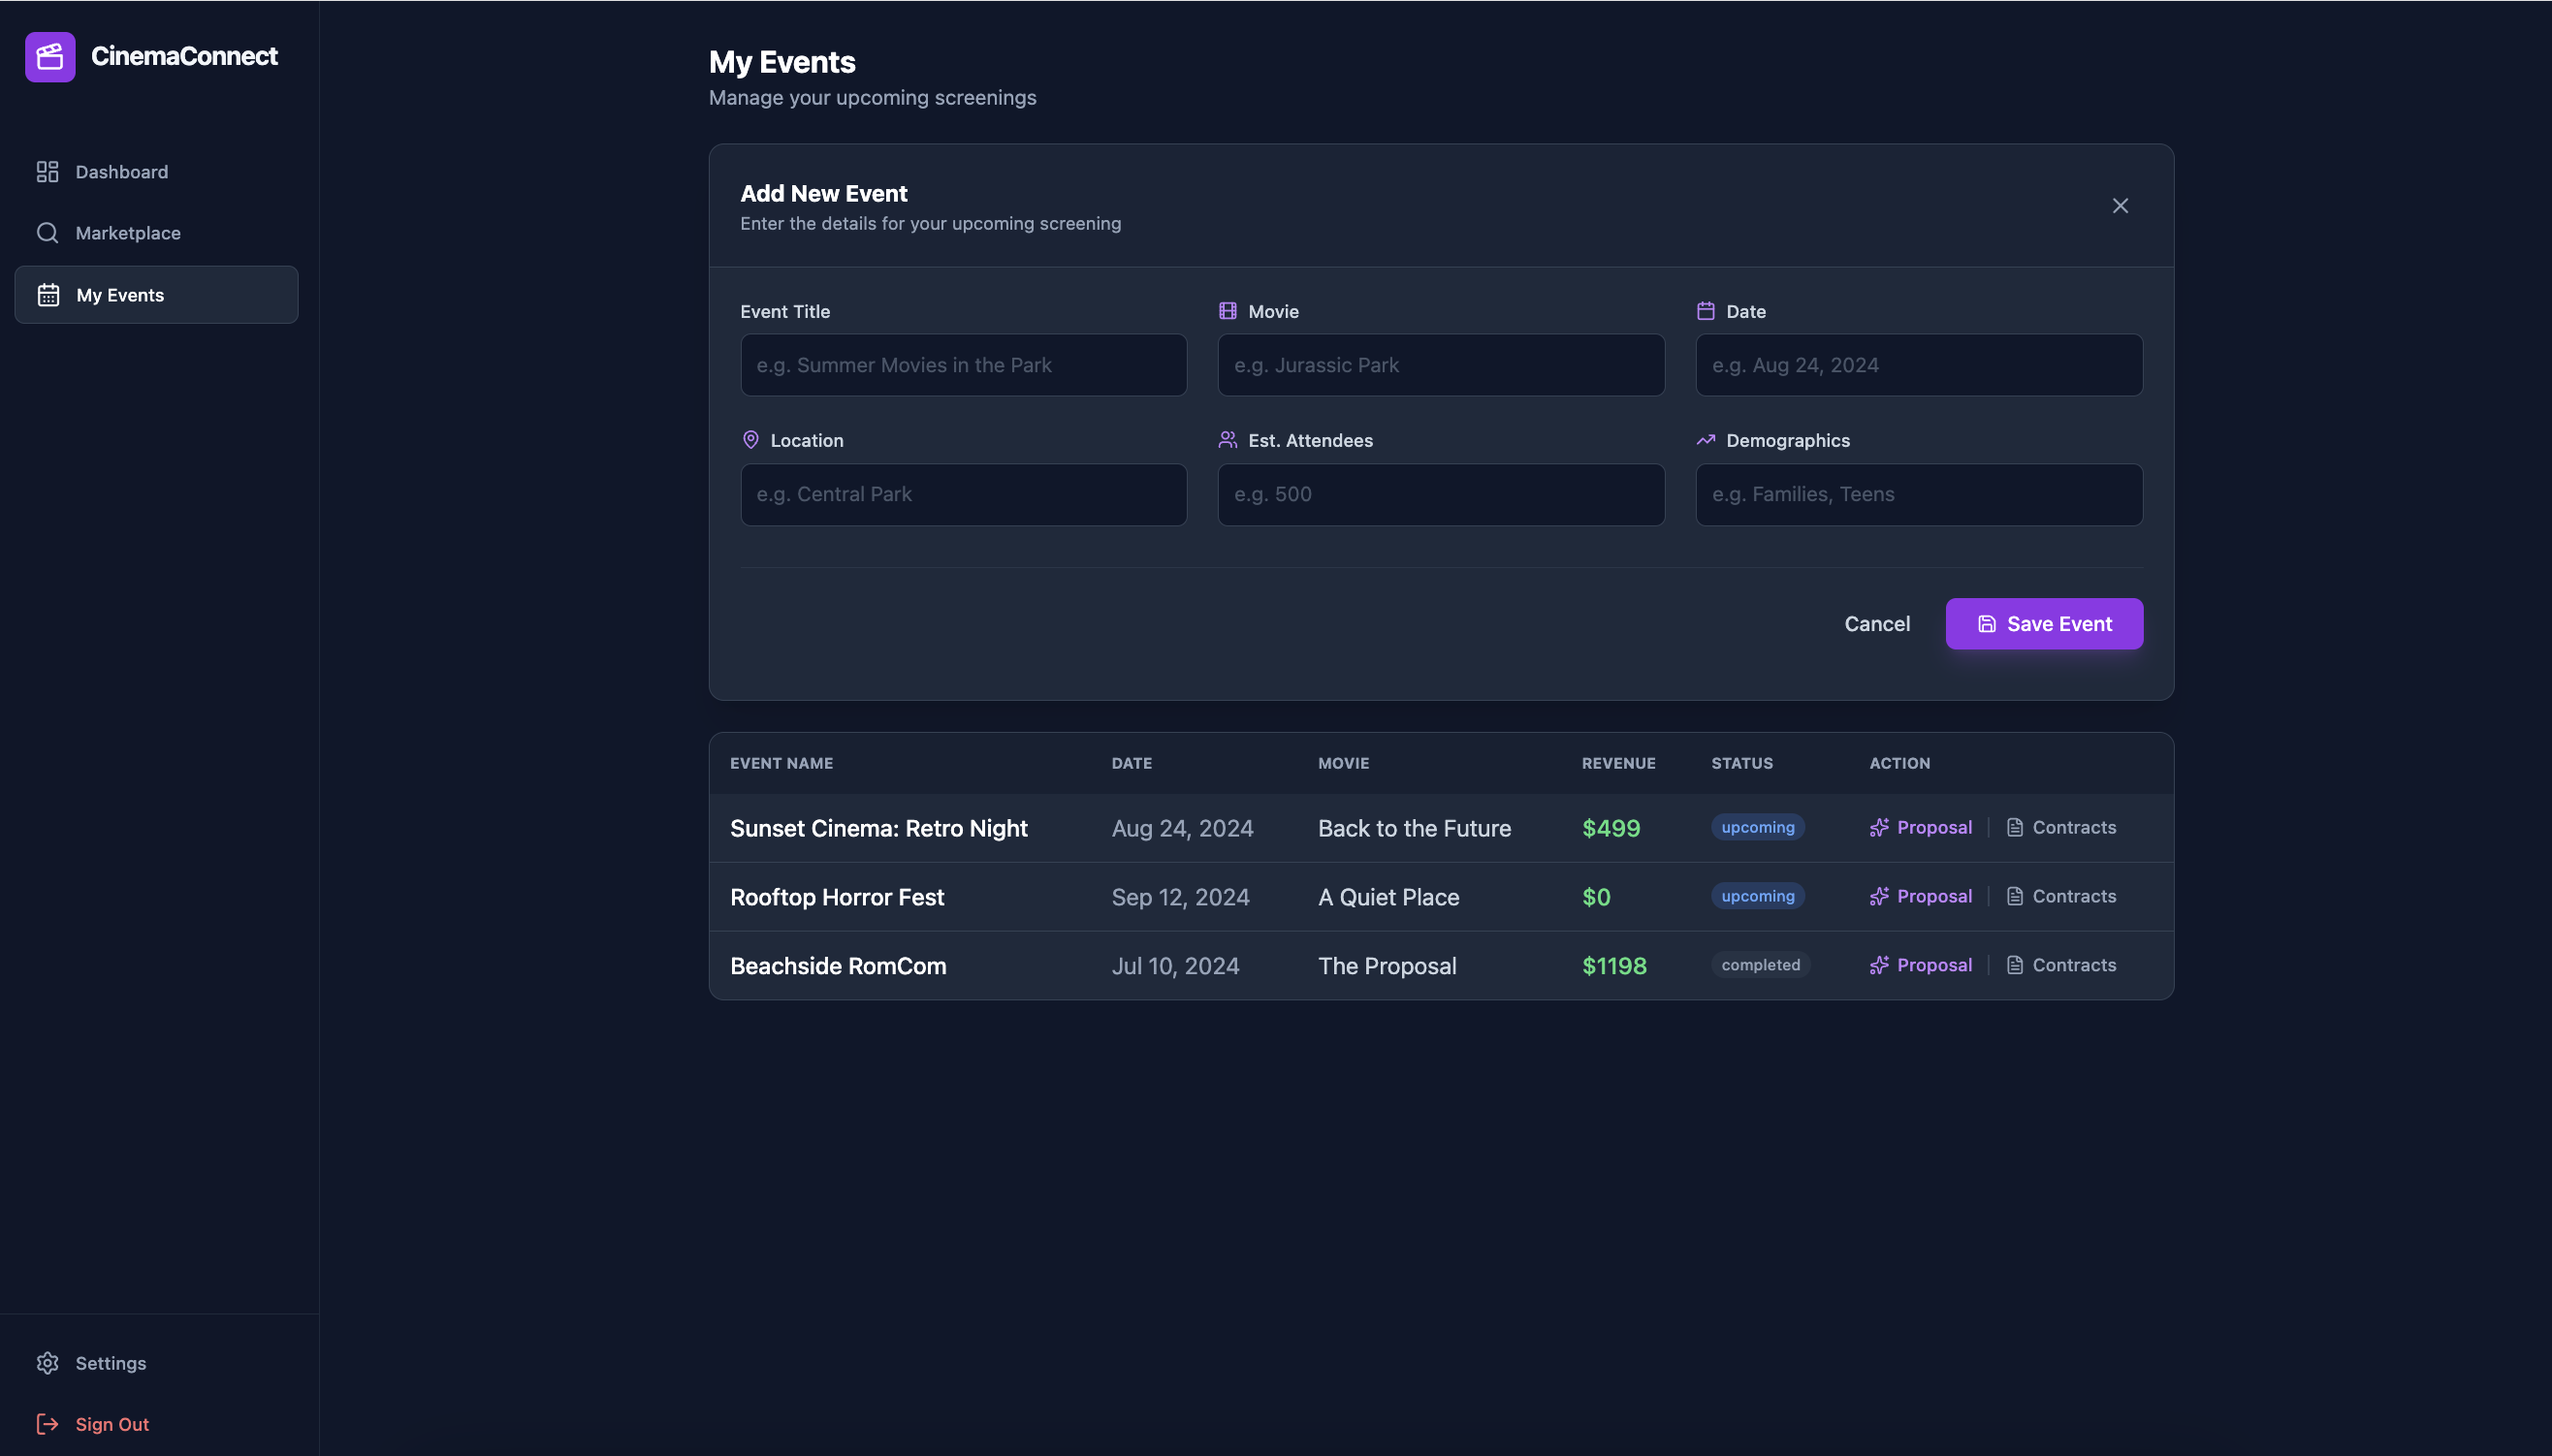
Task: Click the Sign Out icon
Action: 48,1424
